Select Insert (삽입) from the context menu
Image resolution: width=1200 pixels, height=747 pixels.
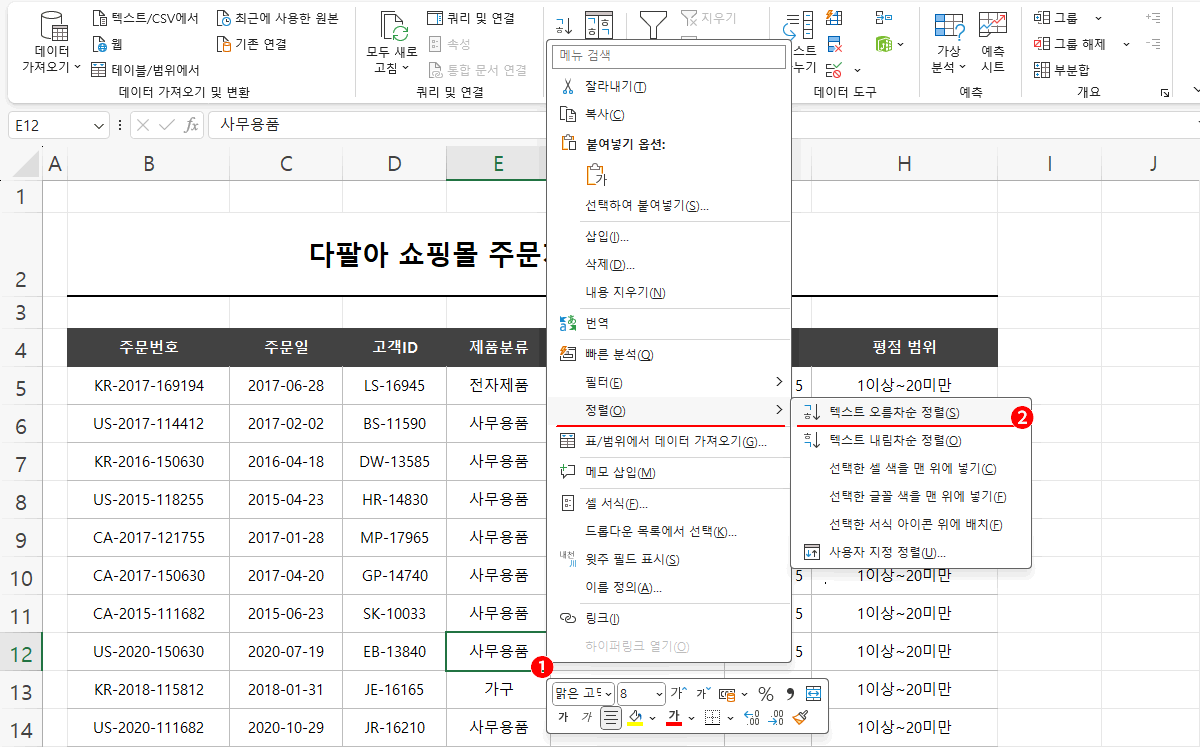[x=671, y=237]
